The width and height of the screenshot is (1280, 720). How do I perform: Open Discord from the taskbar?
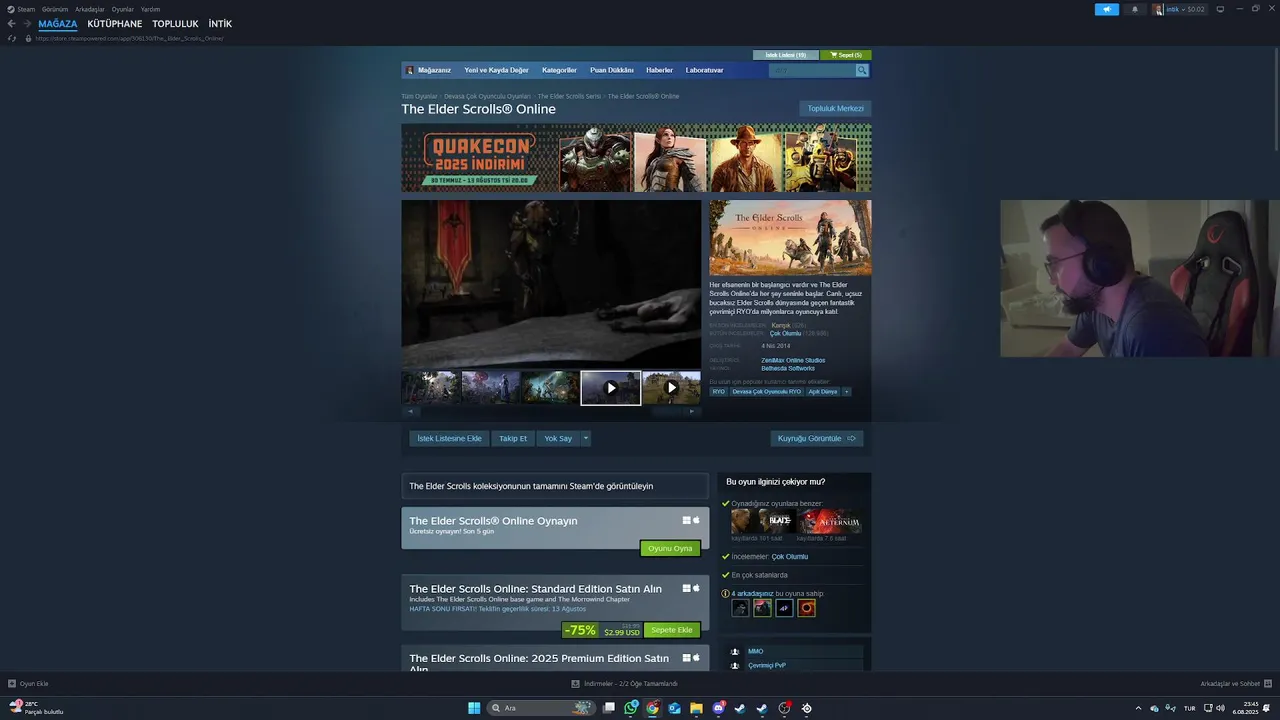[718, 708]
